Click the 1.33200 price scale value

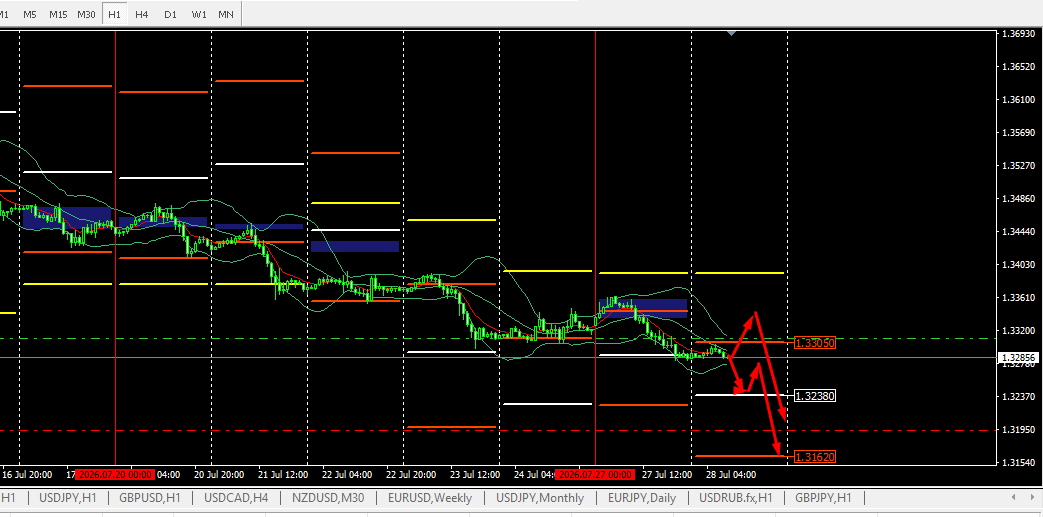pyautogui.click(x=1018, y=331)
